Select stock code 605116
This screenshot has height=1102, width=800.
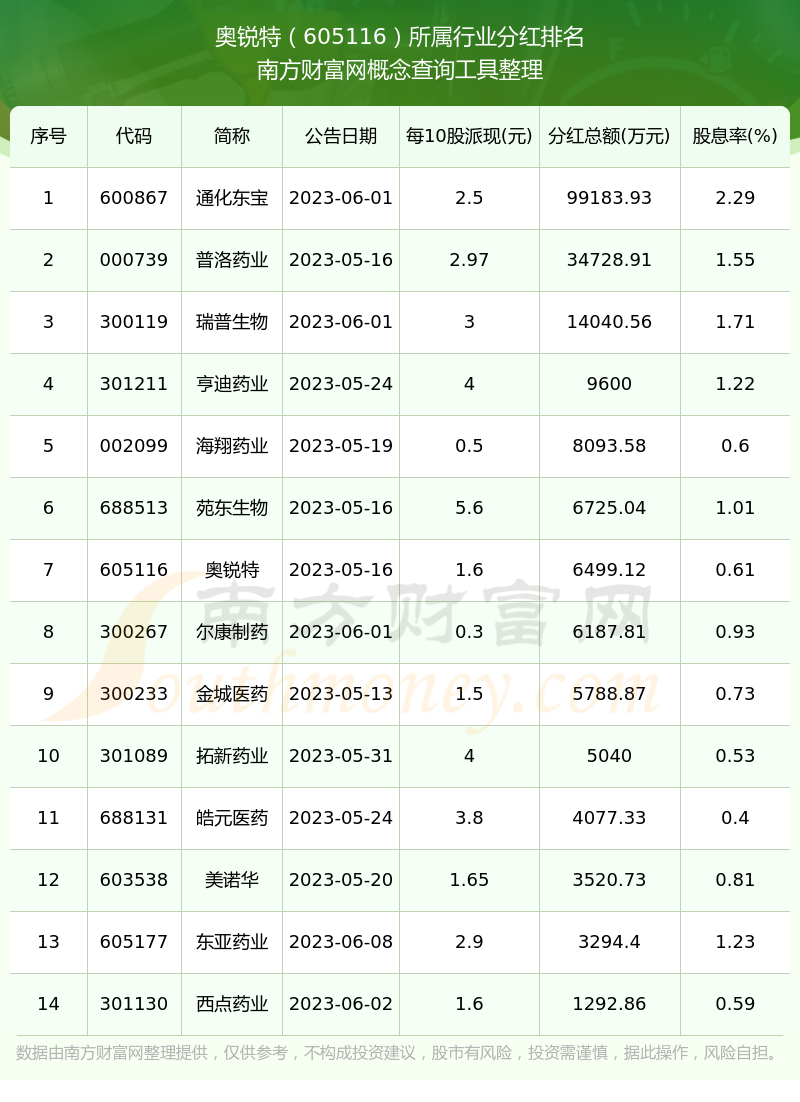(134, 570)
